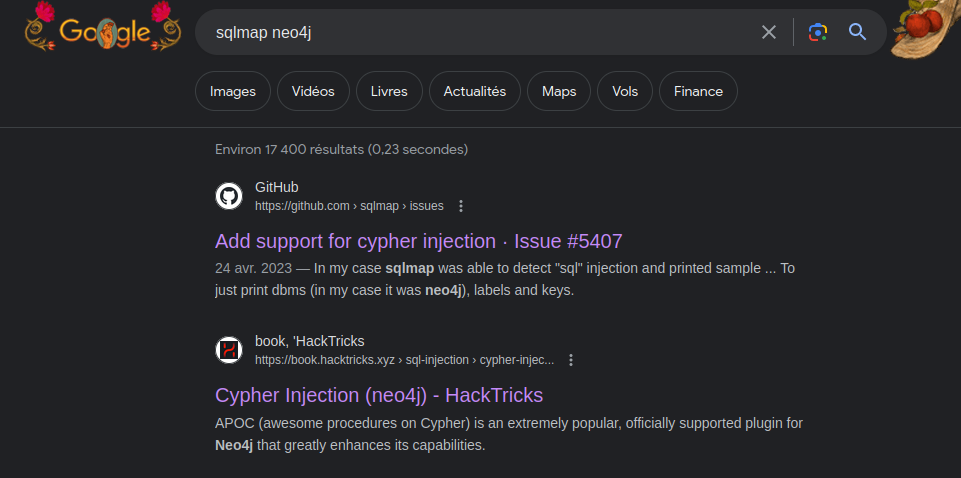Open Google Lens image search
Viewport: 961px width, 478px height.
point(818,32)
